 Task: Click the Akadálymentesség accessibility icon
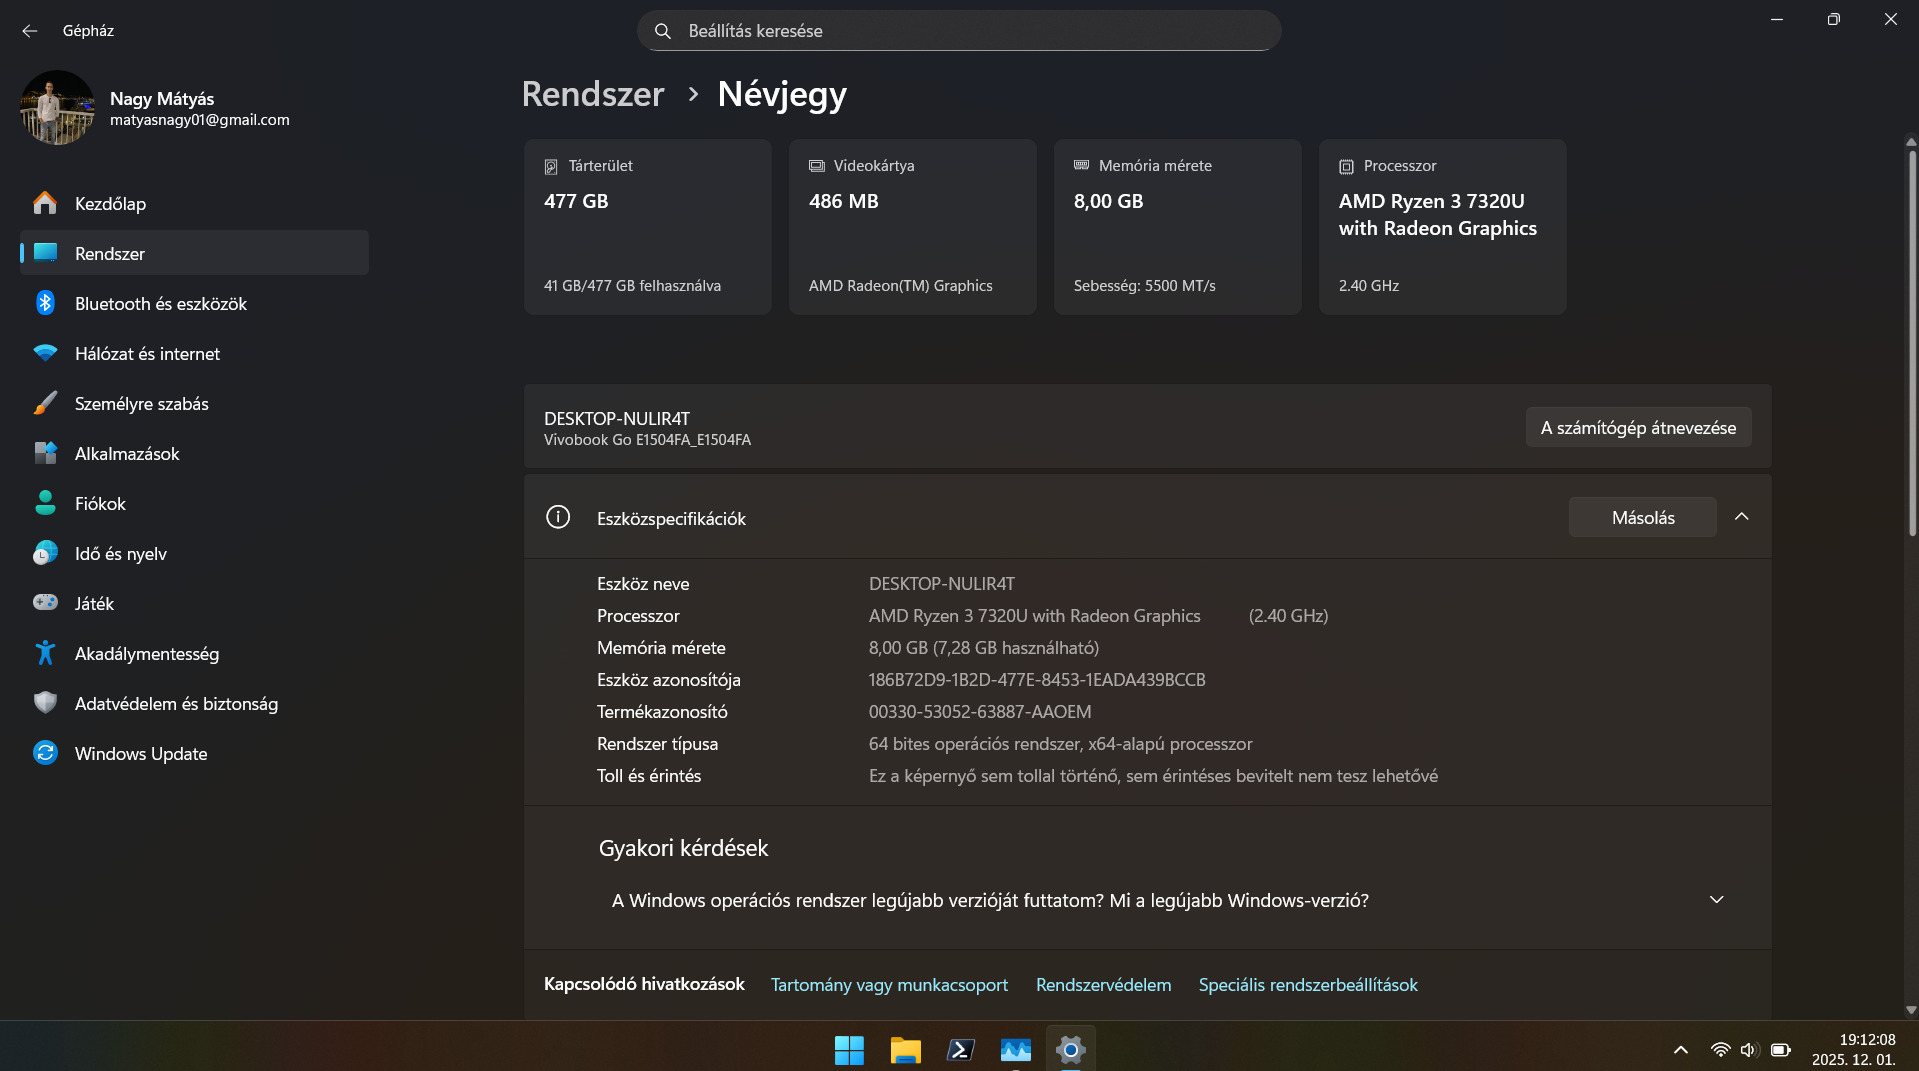pos(45,653)
